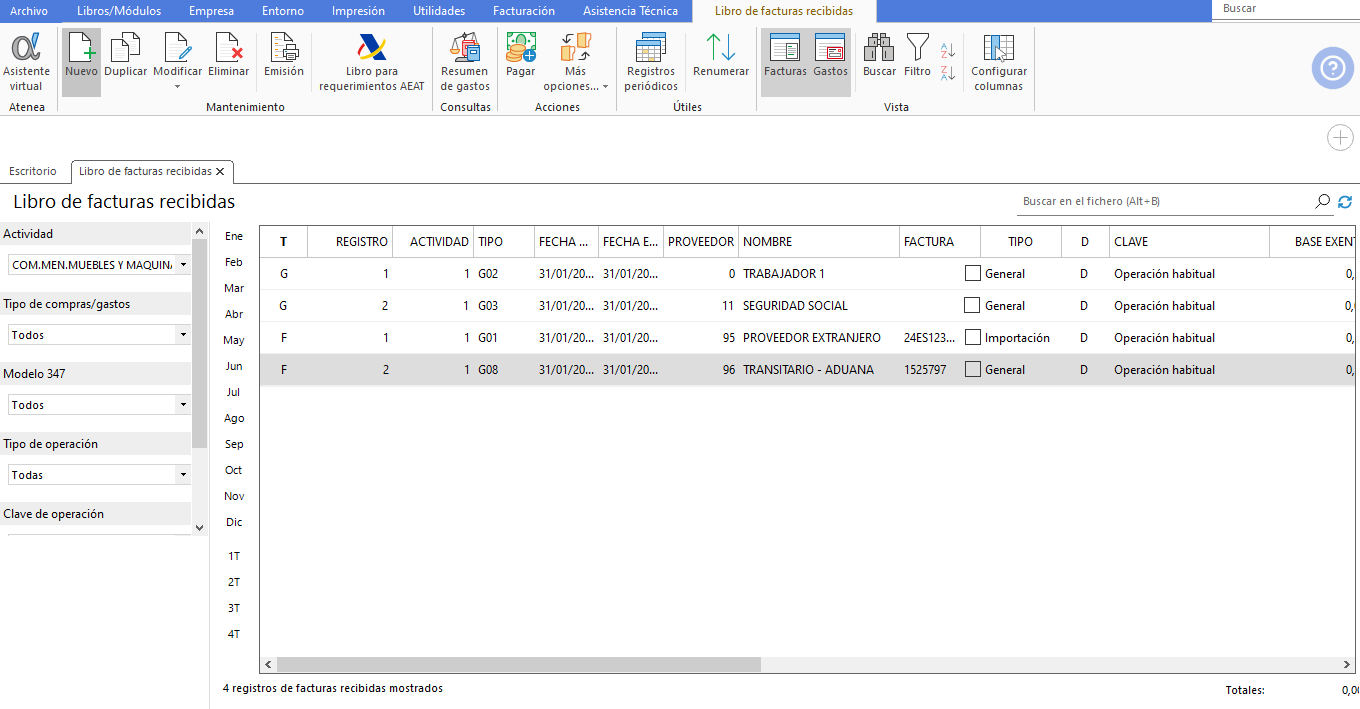Sort by the NOMBRE column header

coord(819,241)
